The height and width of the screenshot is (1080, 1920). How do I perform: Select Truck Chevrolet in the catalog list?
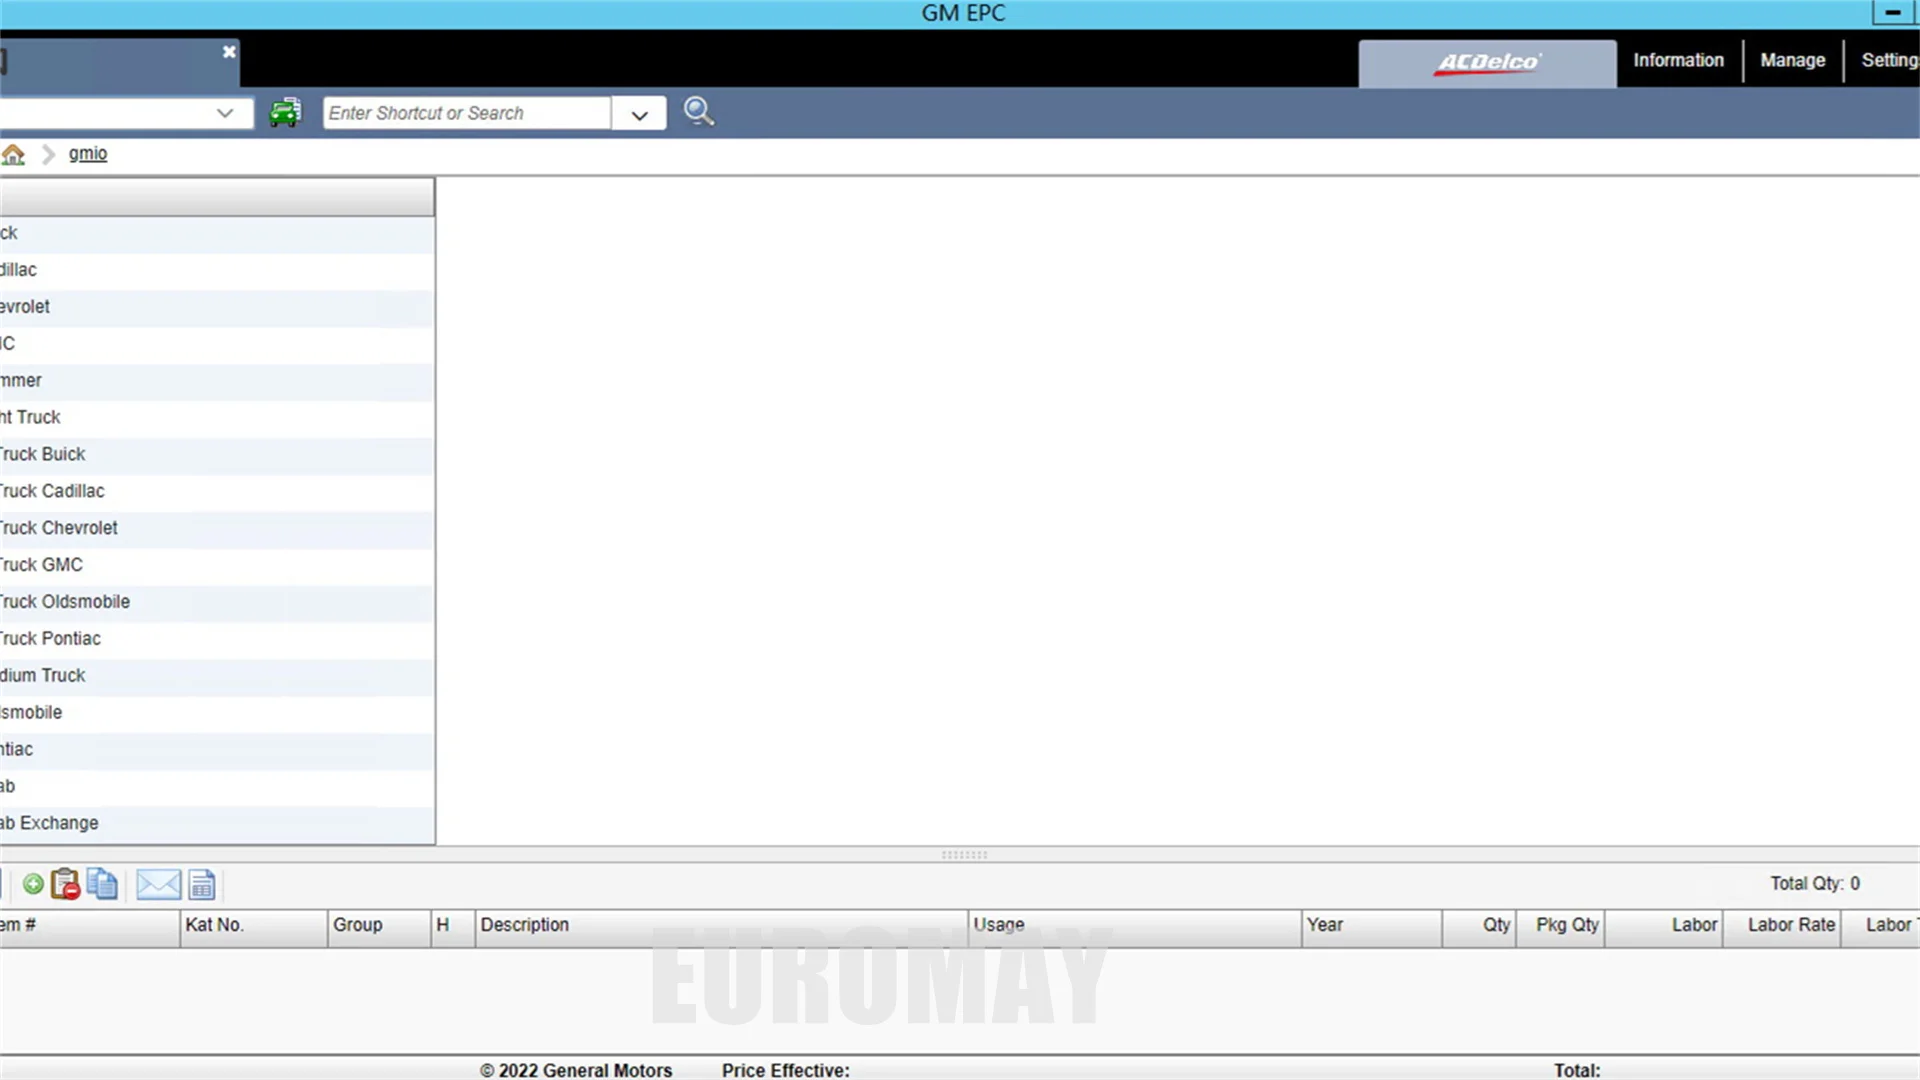click(60, 528)
